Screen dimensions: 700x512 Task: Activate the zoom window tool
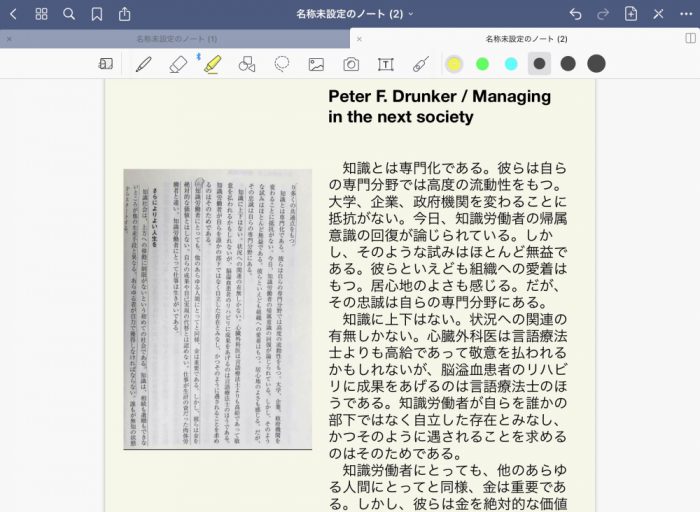pyautogui.click(x=106, y=64)
